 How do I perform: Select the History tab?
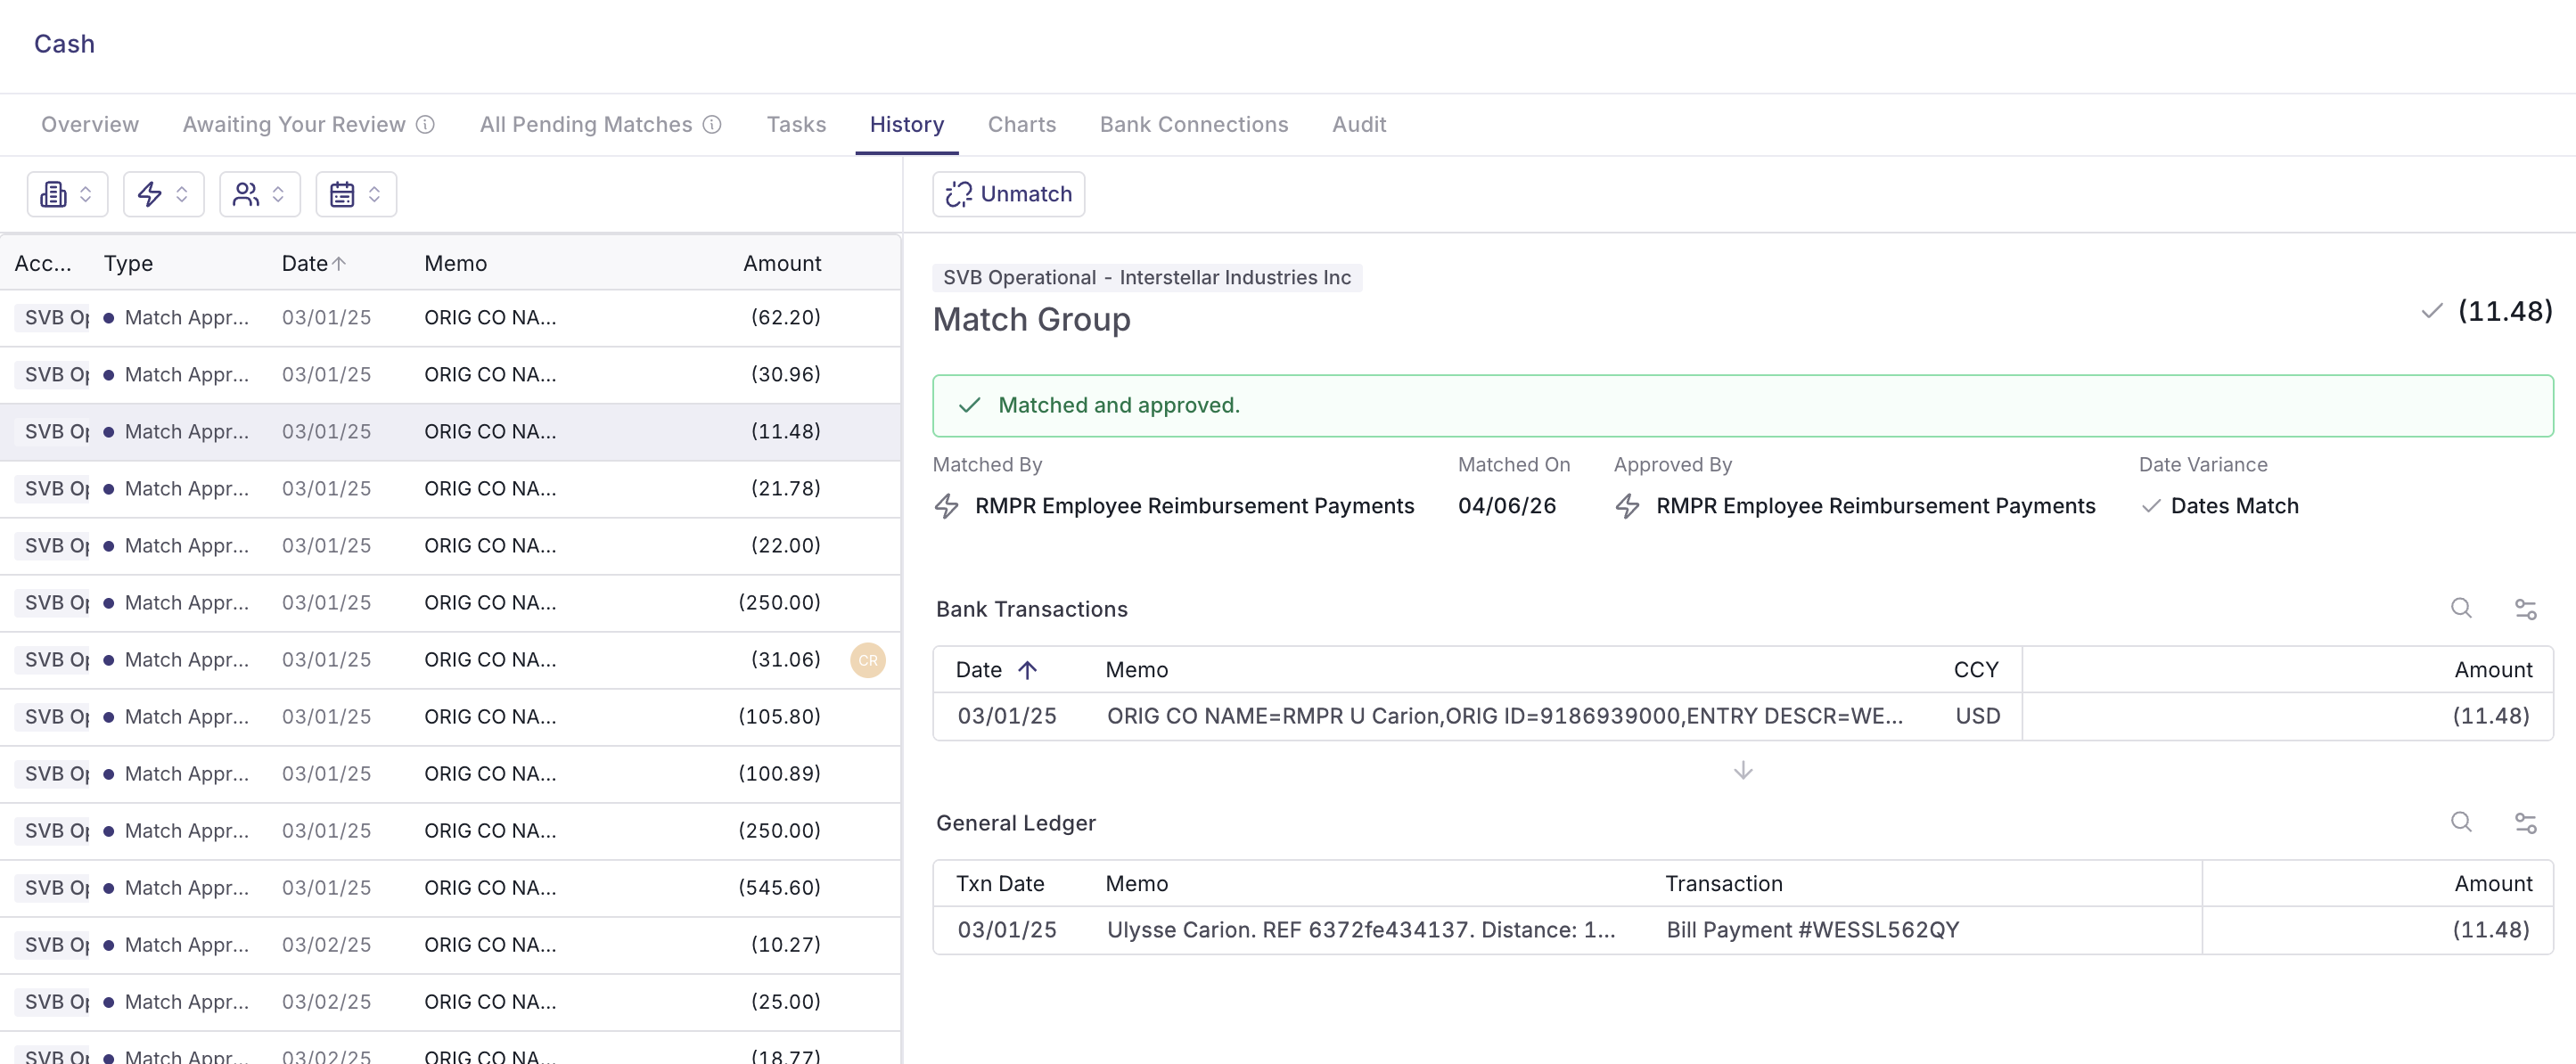point(906,124)
